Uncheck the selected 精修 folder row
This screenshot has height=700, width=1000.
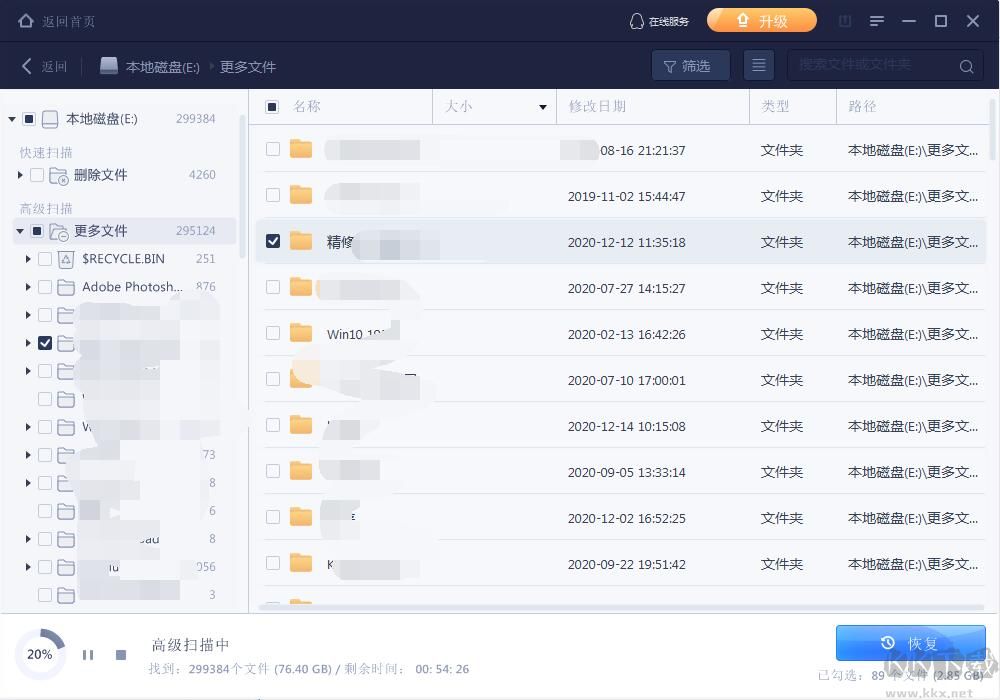point(273,240)
